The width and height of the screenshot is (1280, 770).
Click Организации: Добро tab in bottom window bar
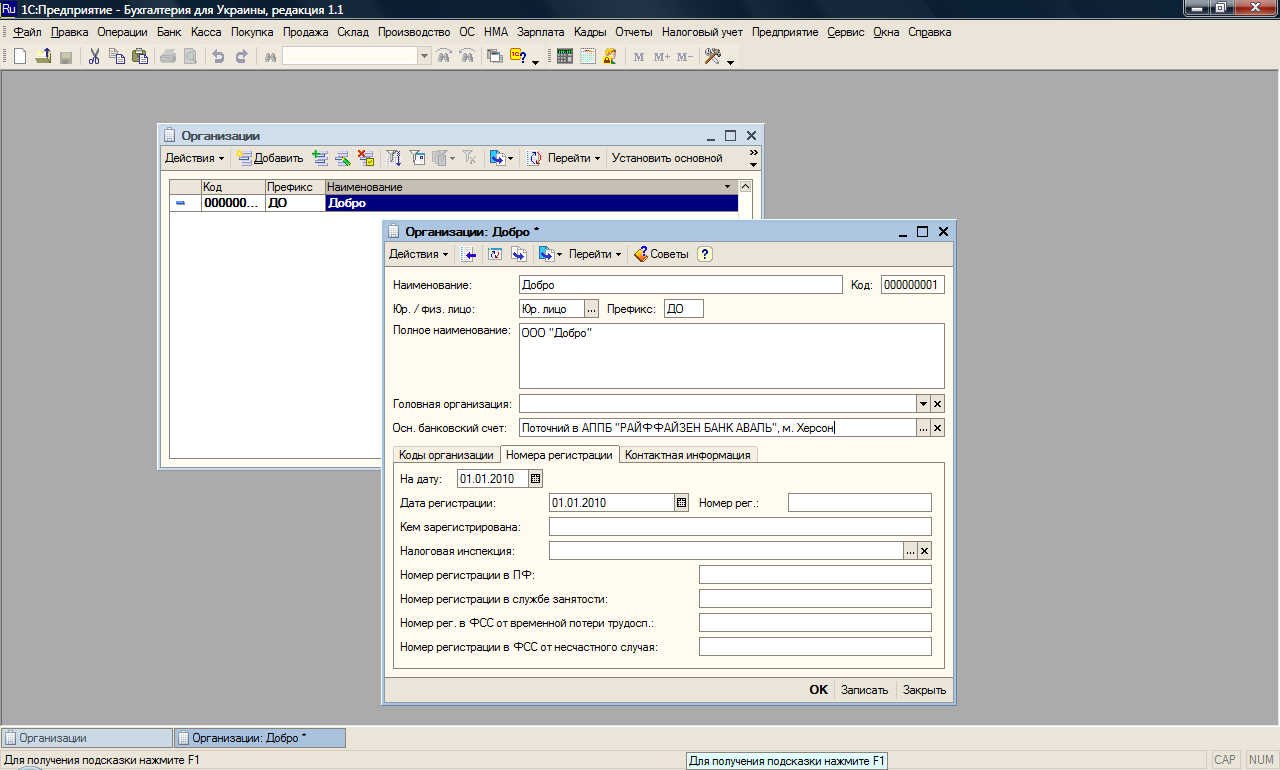click(x=260, y=738)
